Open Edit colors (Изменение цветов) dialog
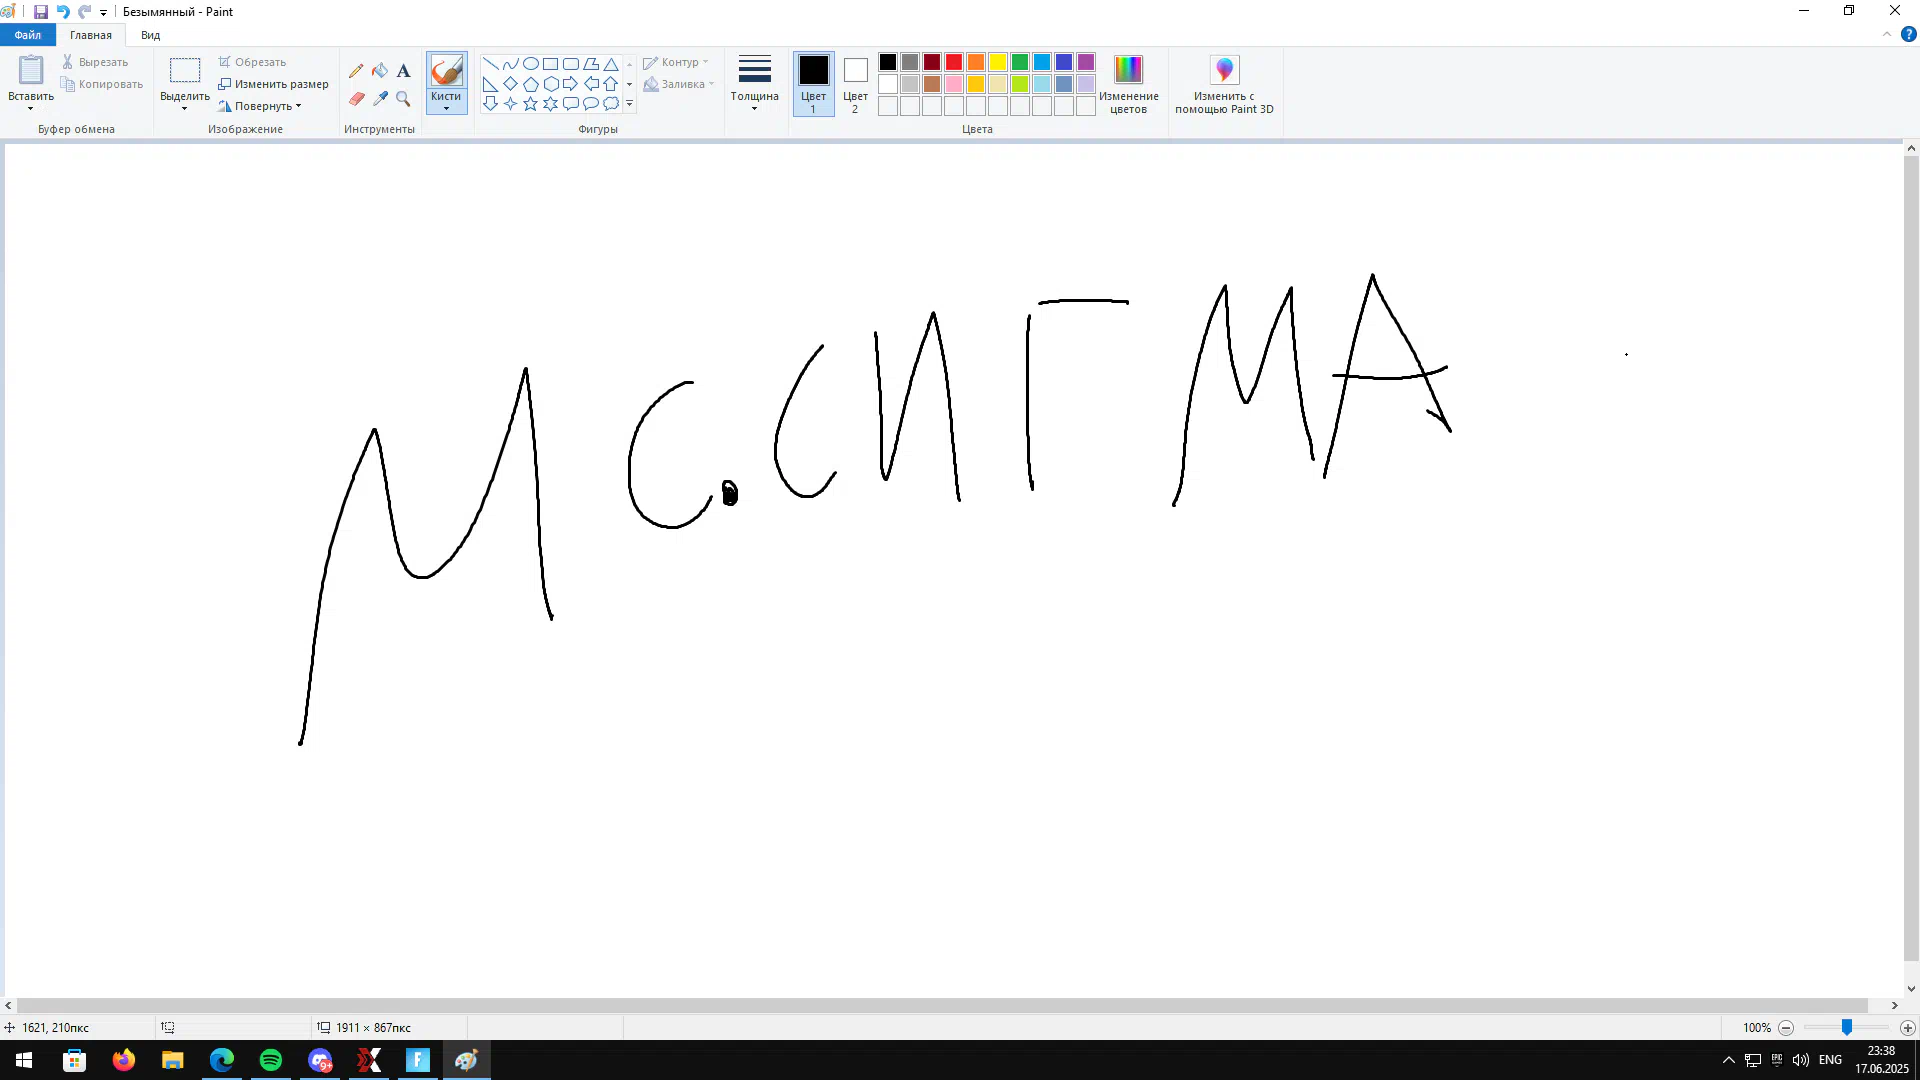The width and height of the screenshot is (1920, 1080). click(x=1128, y=84)
